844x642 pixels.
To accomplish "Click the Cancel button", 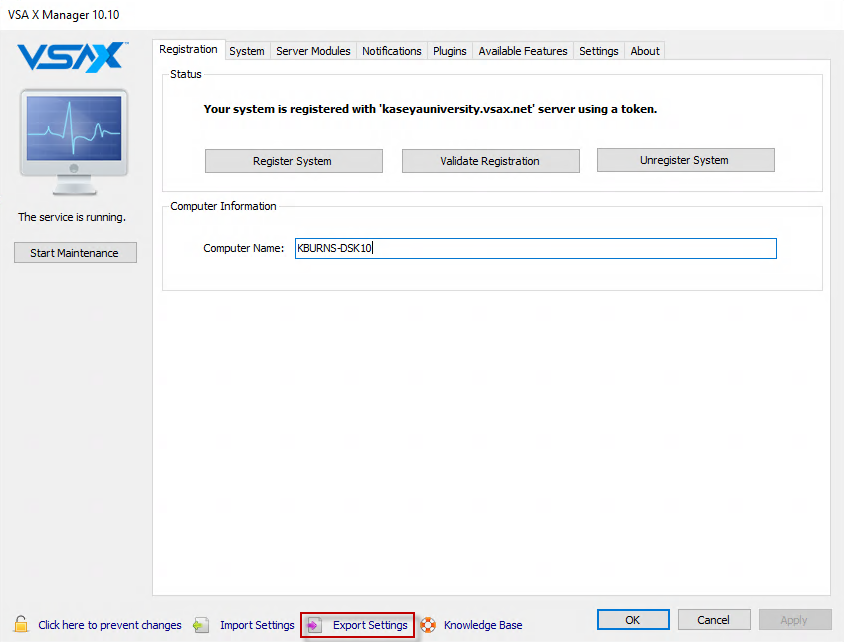I will coord(714,619).
